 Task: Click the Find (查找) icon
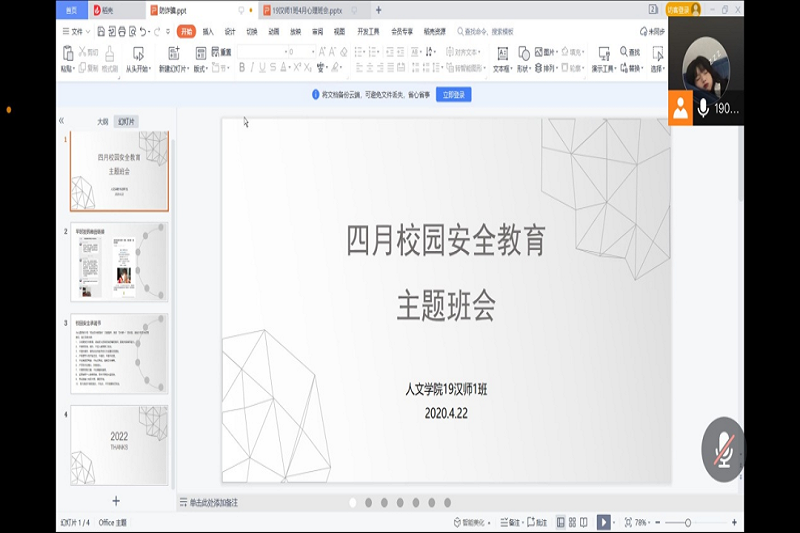[630, 52]
